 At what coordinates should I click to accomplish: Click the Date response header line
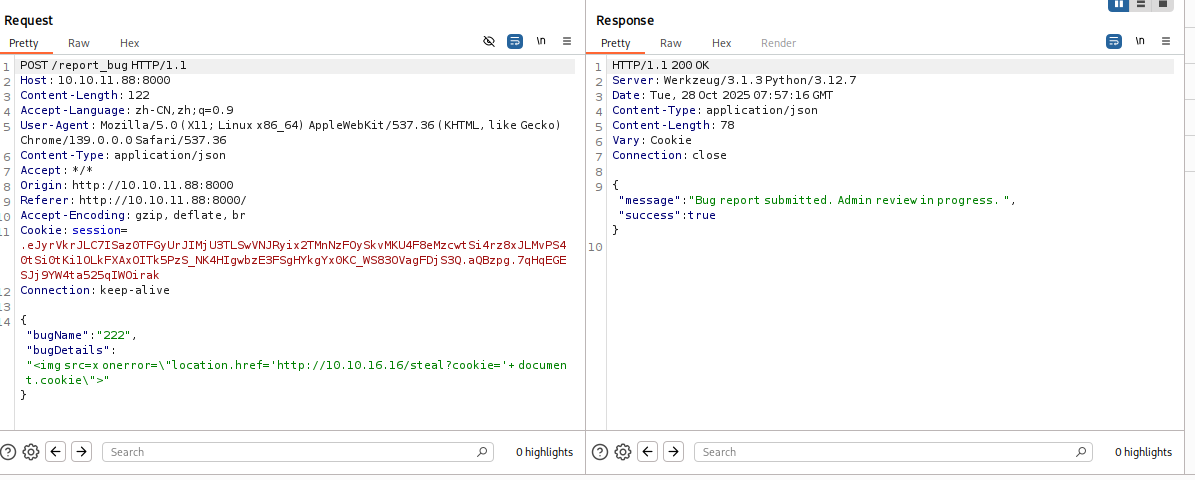pyautogui.click(x=722, y=95)
